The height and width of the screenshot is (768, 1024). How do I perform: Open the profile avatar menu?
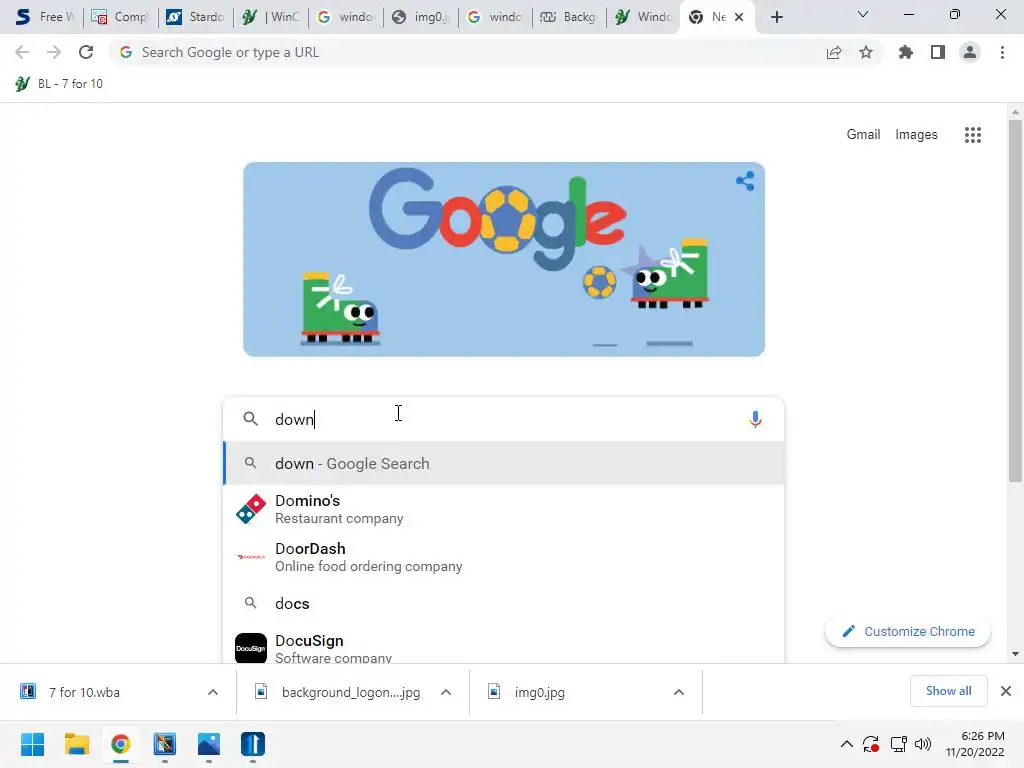(x=970, y=52)
